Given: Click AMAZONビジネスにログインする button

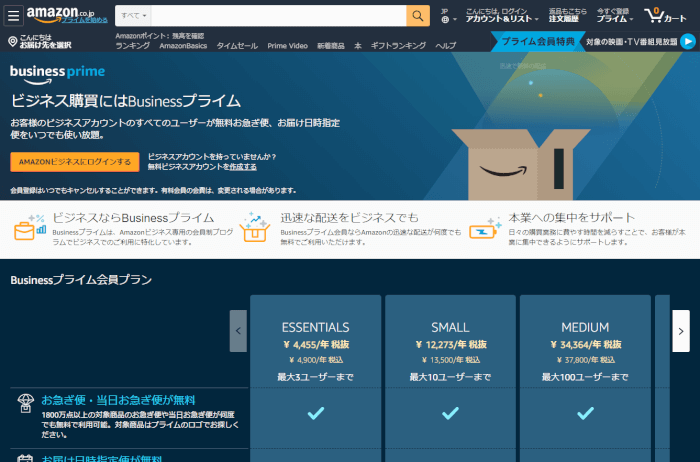Looking at the screenshot, I should (x=74, y=161).
